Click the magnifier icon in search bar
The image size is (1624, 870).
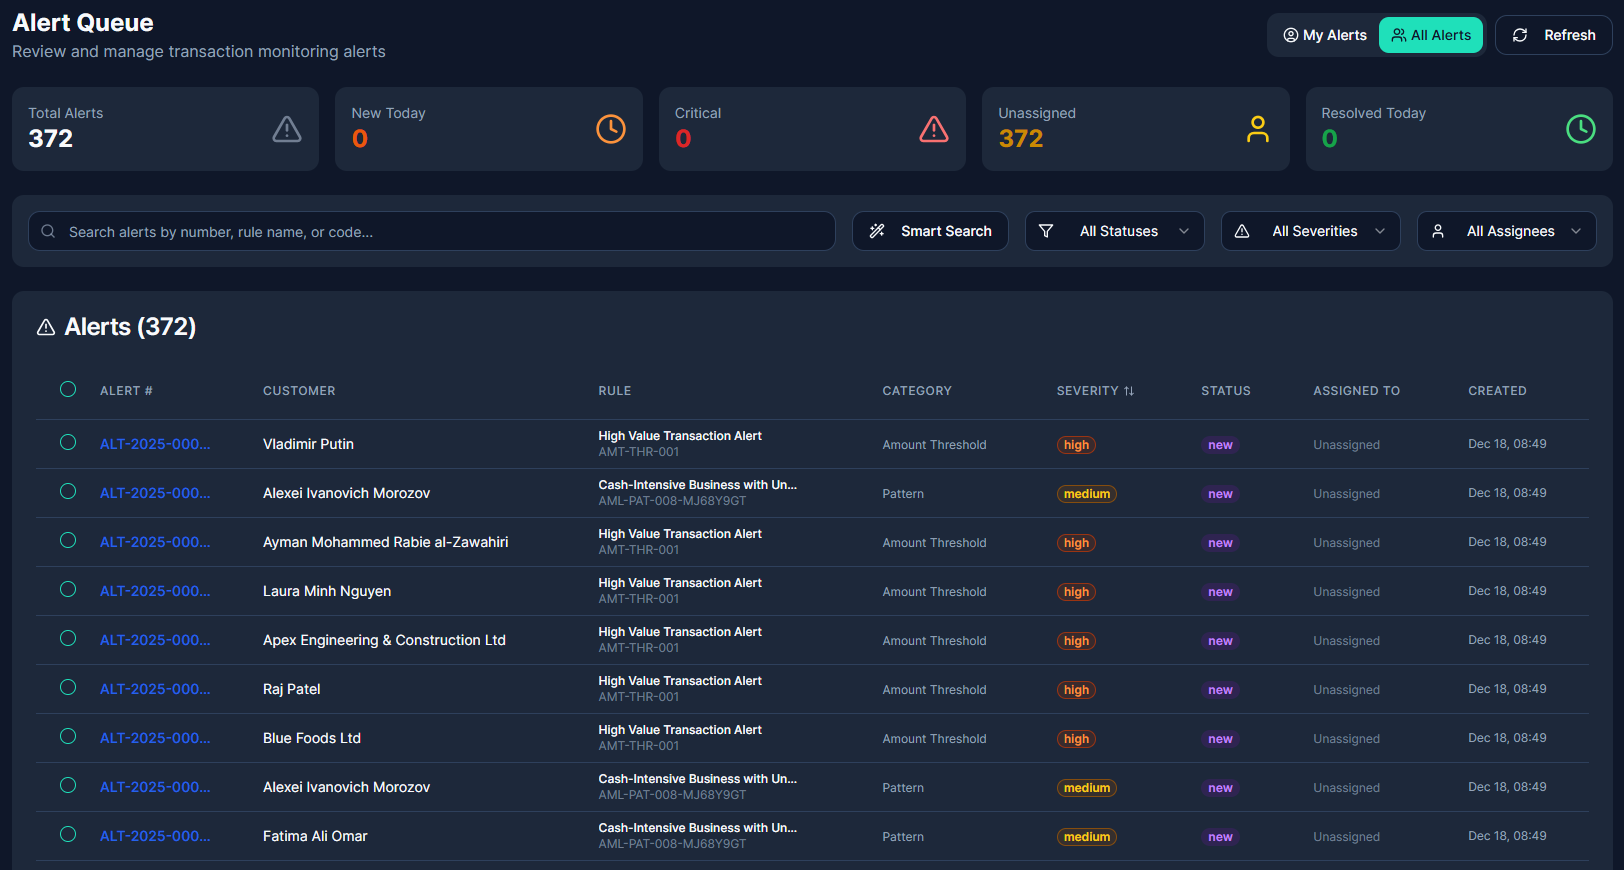tap(48, 231)
